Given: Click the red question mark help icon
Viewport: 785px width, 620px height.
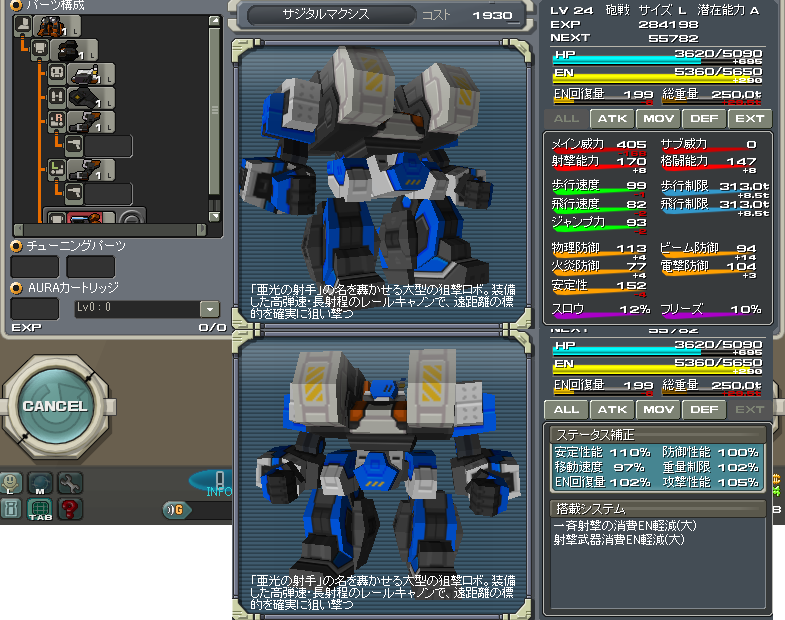Looking at the screenshot, I should (x=69, y=509).
